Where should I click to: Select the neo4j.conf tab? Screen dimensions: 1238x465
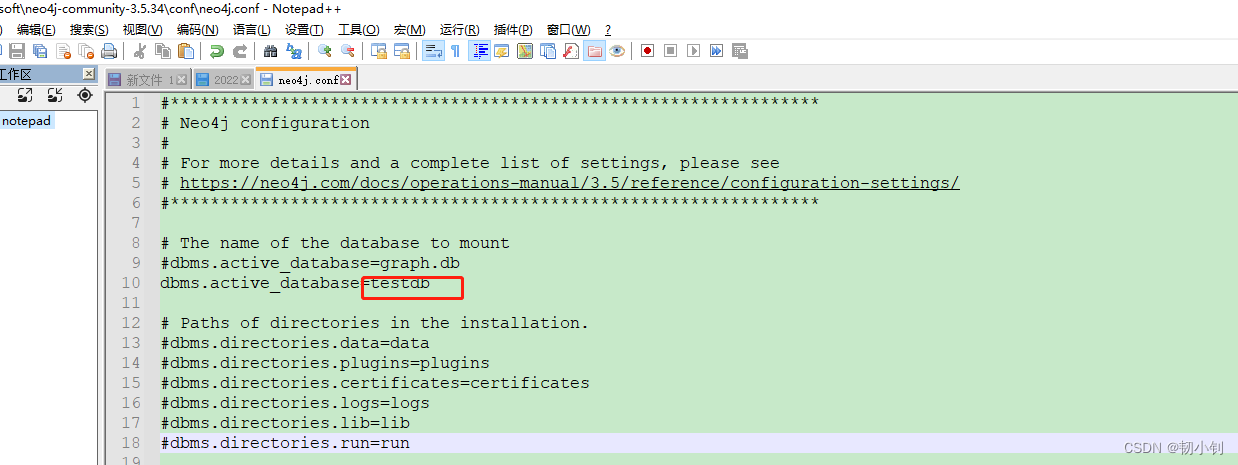[308, 80]
